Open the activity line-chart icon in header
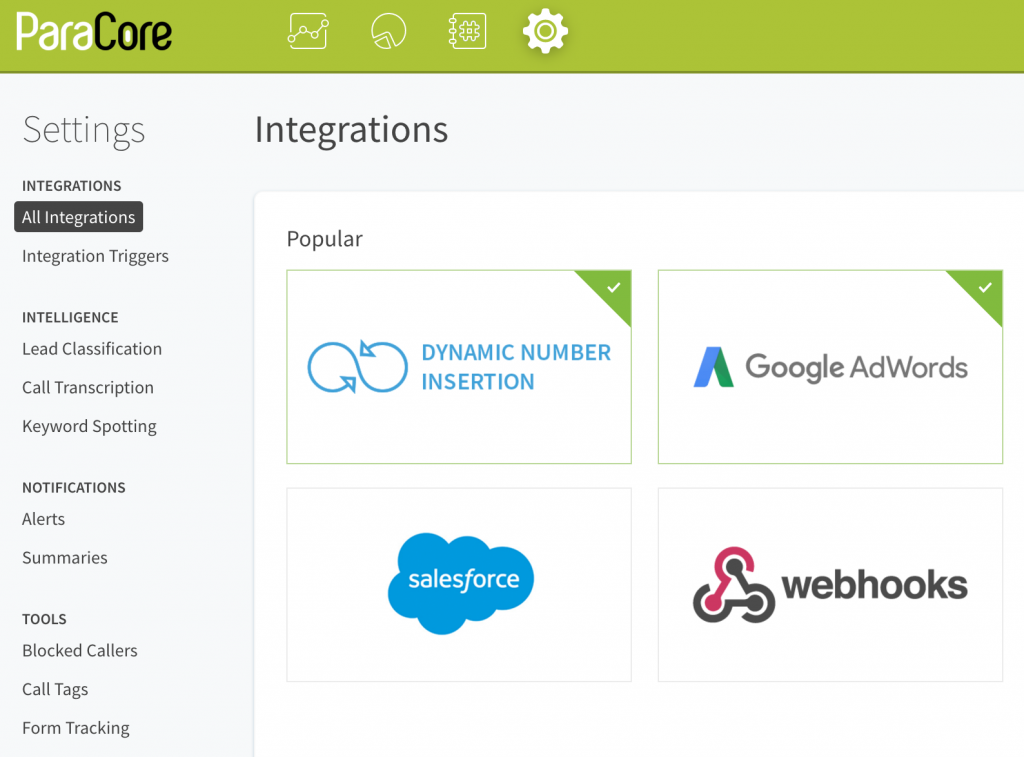The image size is (1024, 757). pyautogui.click(x=308, y=31)
